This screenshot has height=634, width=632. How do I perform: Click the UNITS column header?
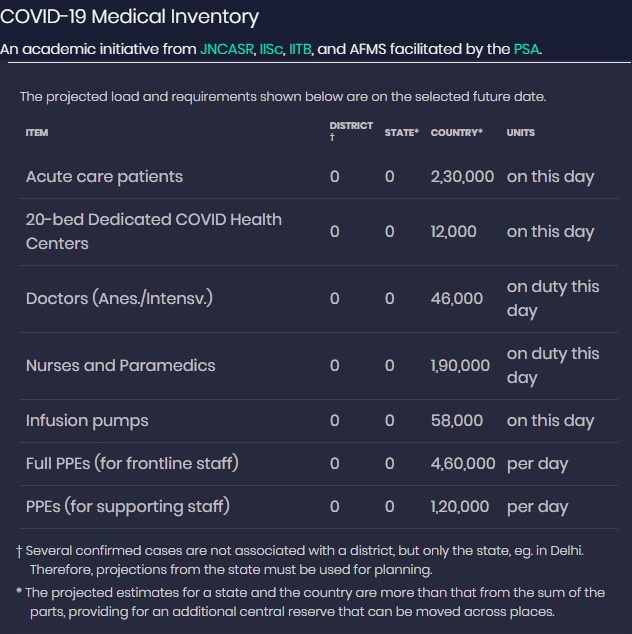pos(521,133)
